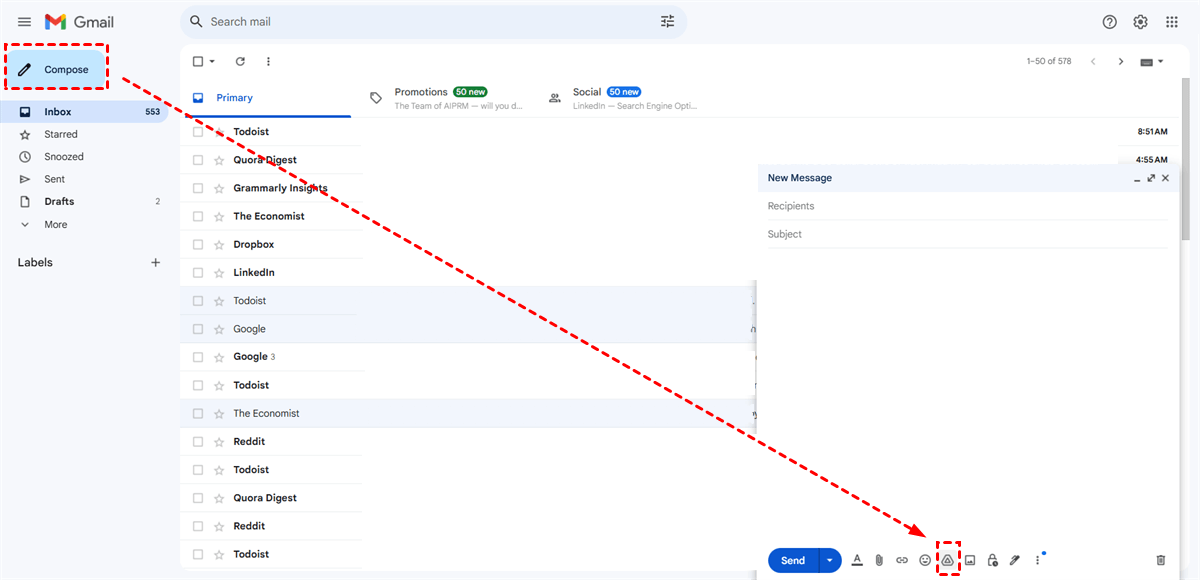Image resolution: width=1200 pixels, height=580 pixels.
Task: Open the Drafts folder
Action: pyautogui.click(x=84, y=201)
